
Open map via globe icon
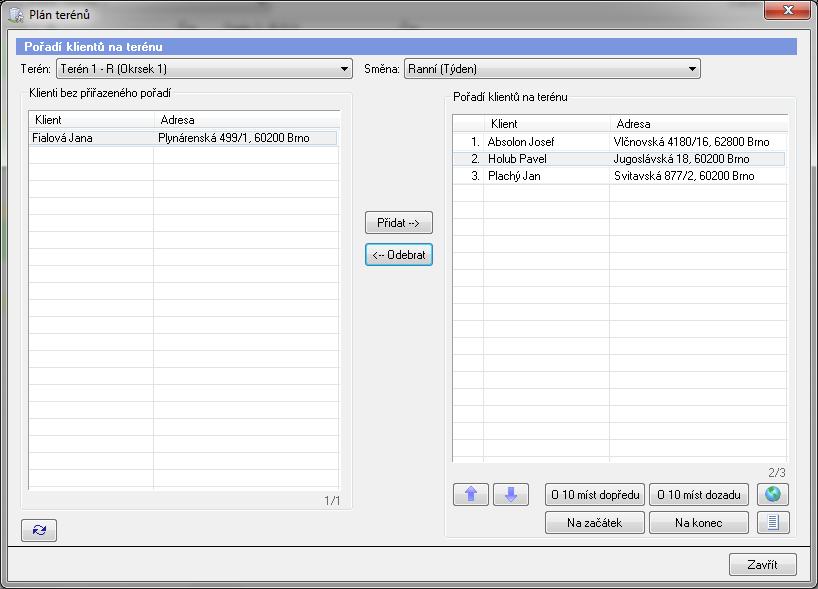[x=773, y=494]
